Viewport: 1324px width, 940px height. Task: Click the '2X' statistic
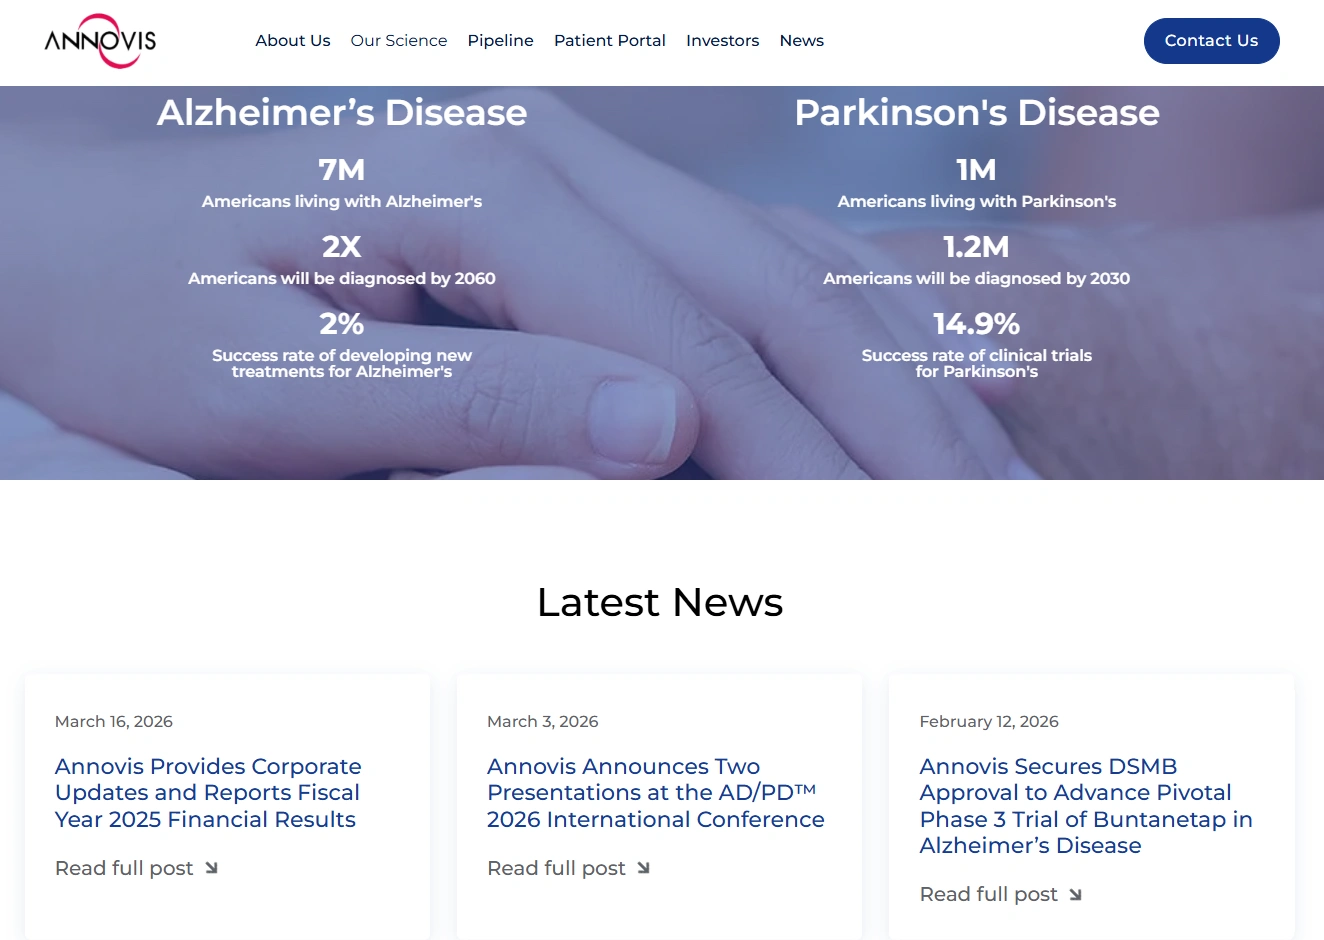pyautogui.click(x=342, y=247)
